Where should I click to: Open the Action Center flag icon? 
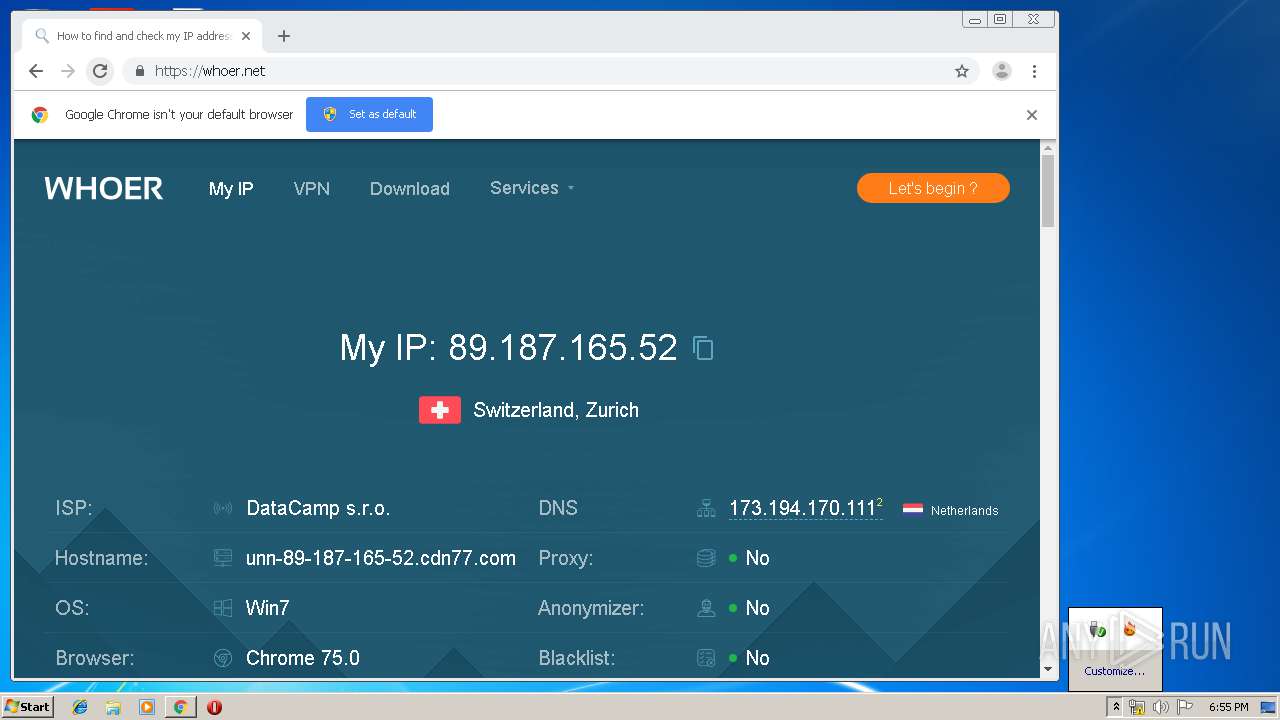pyautogui.click(x=1185, y=707)
